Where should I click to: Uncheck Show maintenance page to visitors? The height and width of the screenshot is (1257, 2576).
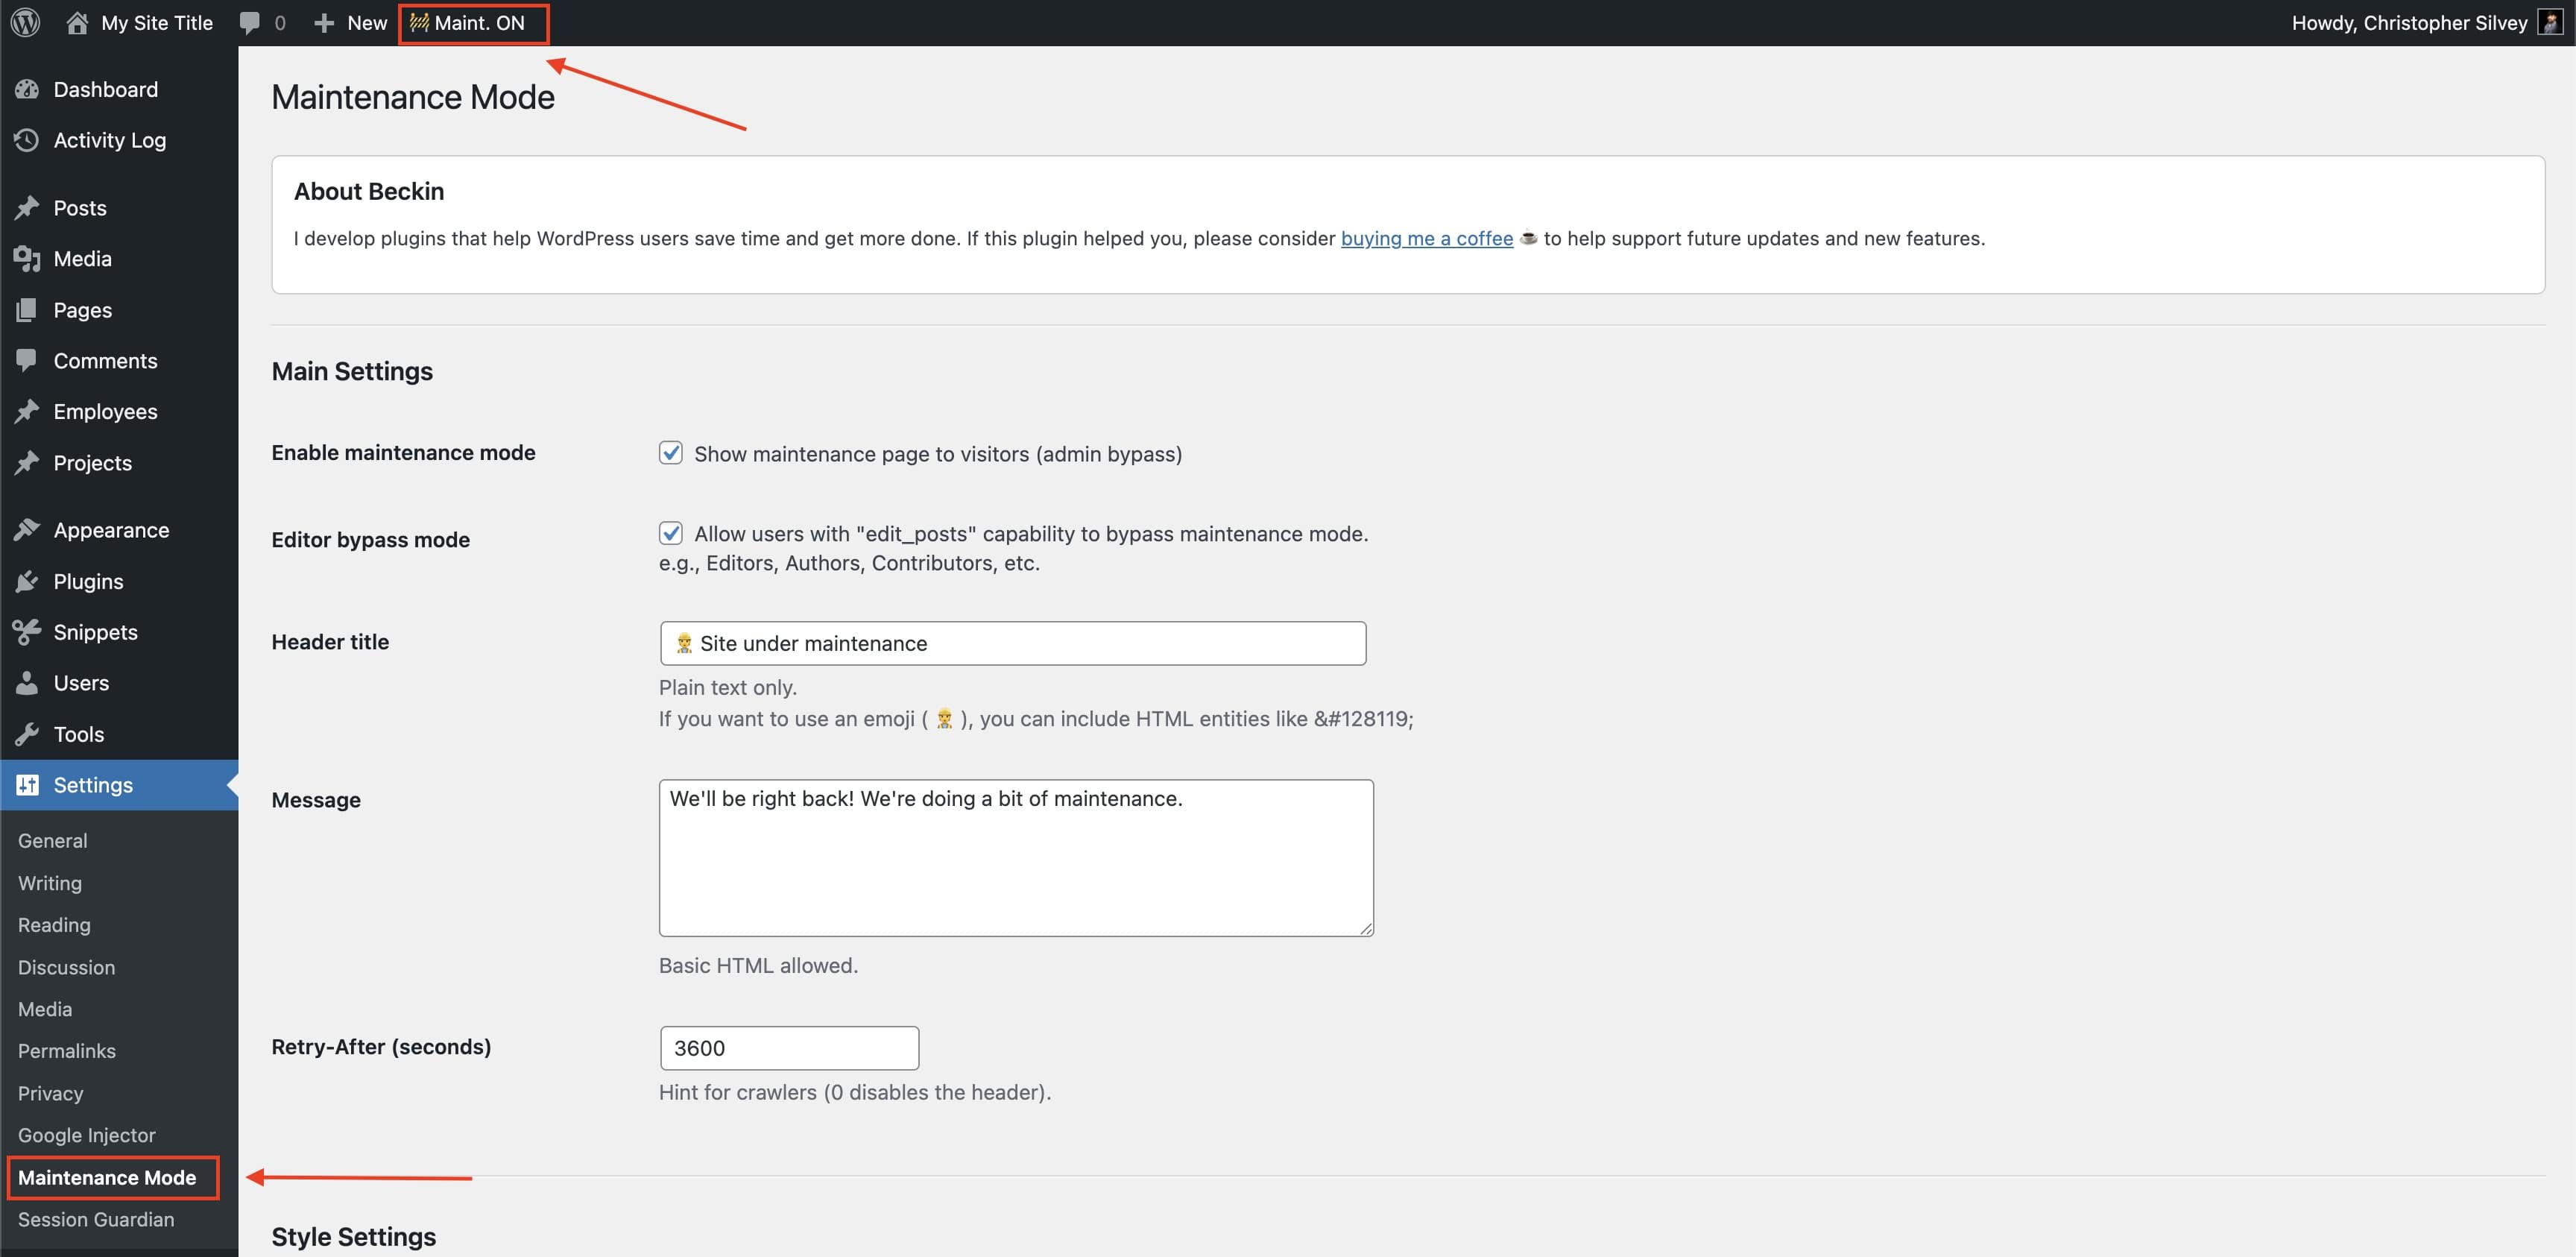pos(671,453)
